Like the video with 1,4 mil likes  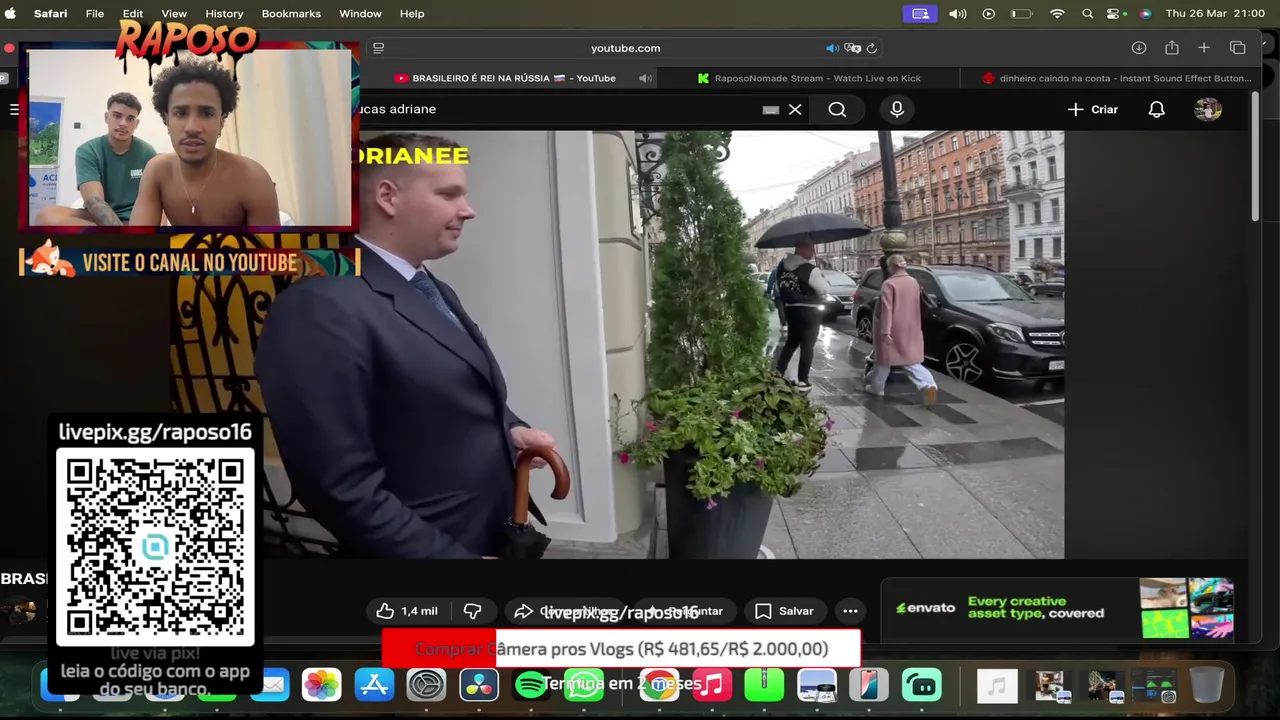(x=408, y=611)
